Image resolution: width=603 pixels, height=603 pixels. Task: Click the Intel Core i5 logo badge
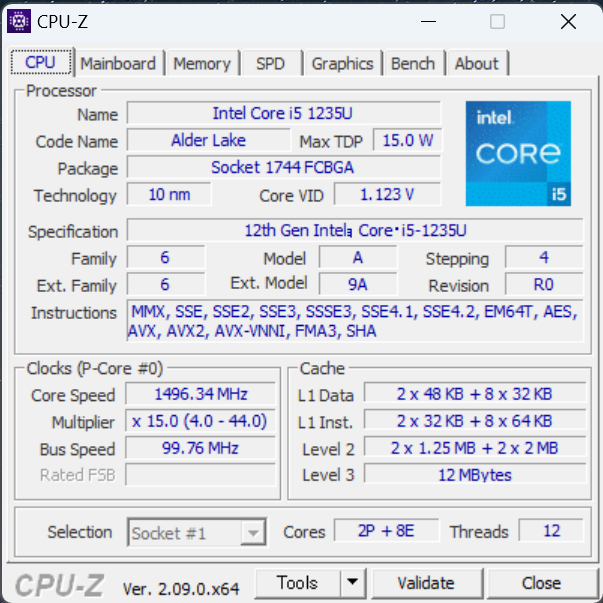pos(518,153)
